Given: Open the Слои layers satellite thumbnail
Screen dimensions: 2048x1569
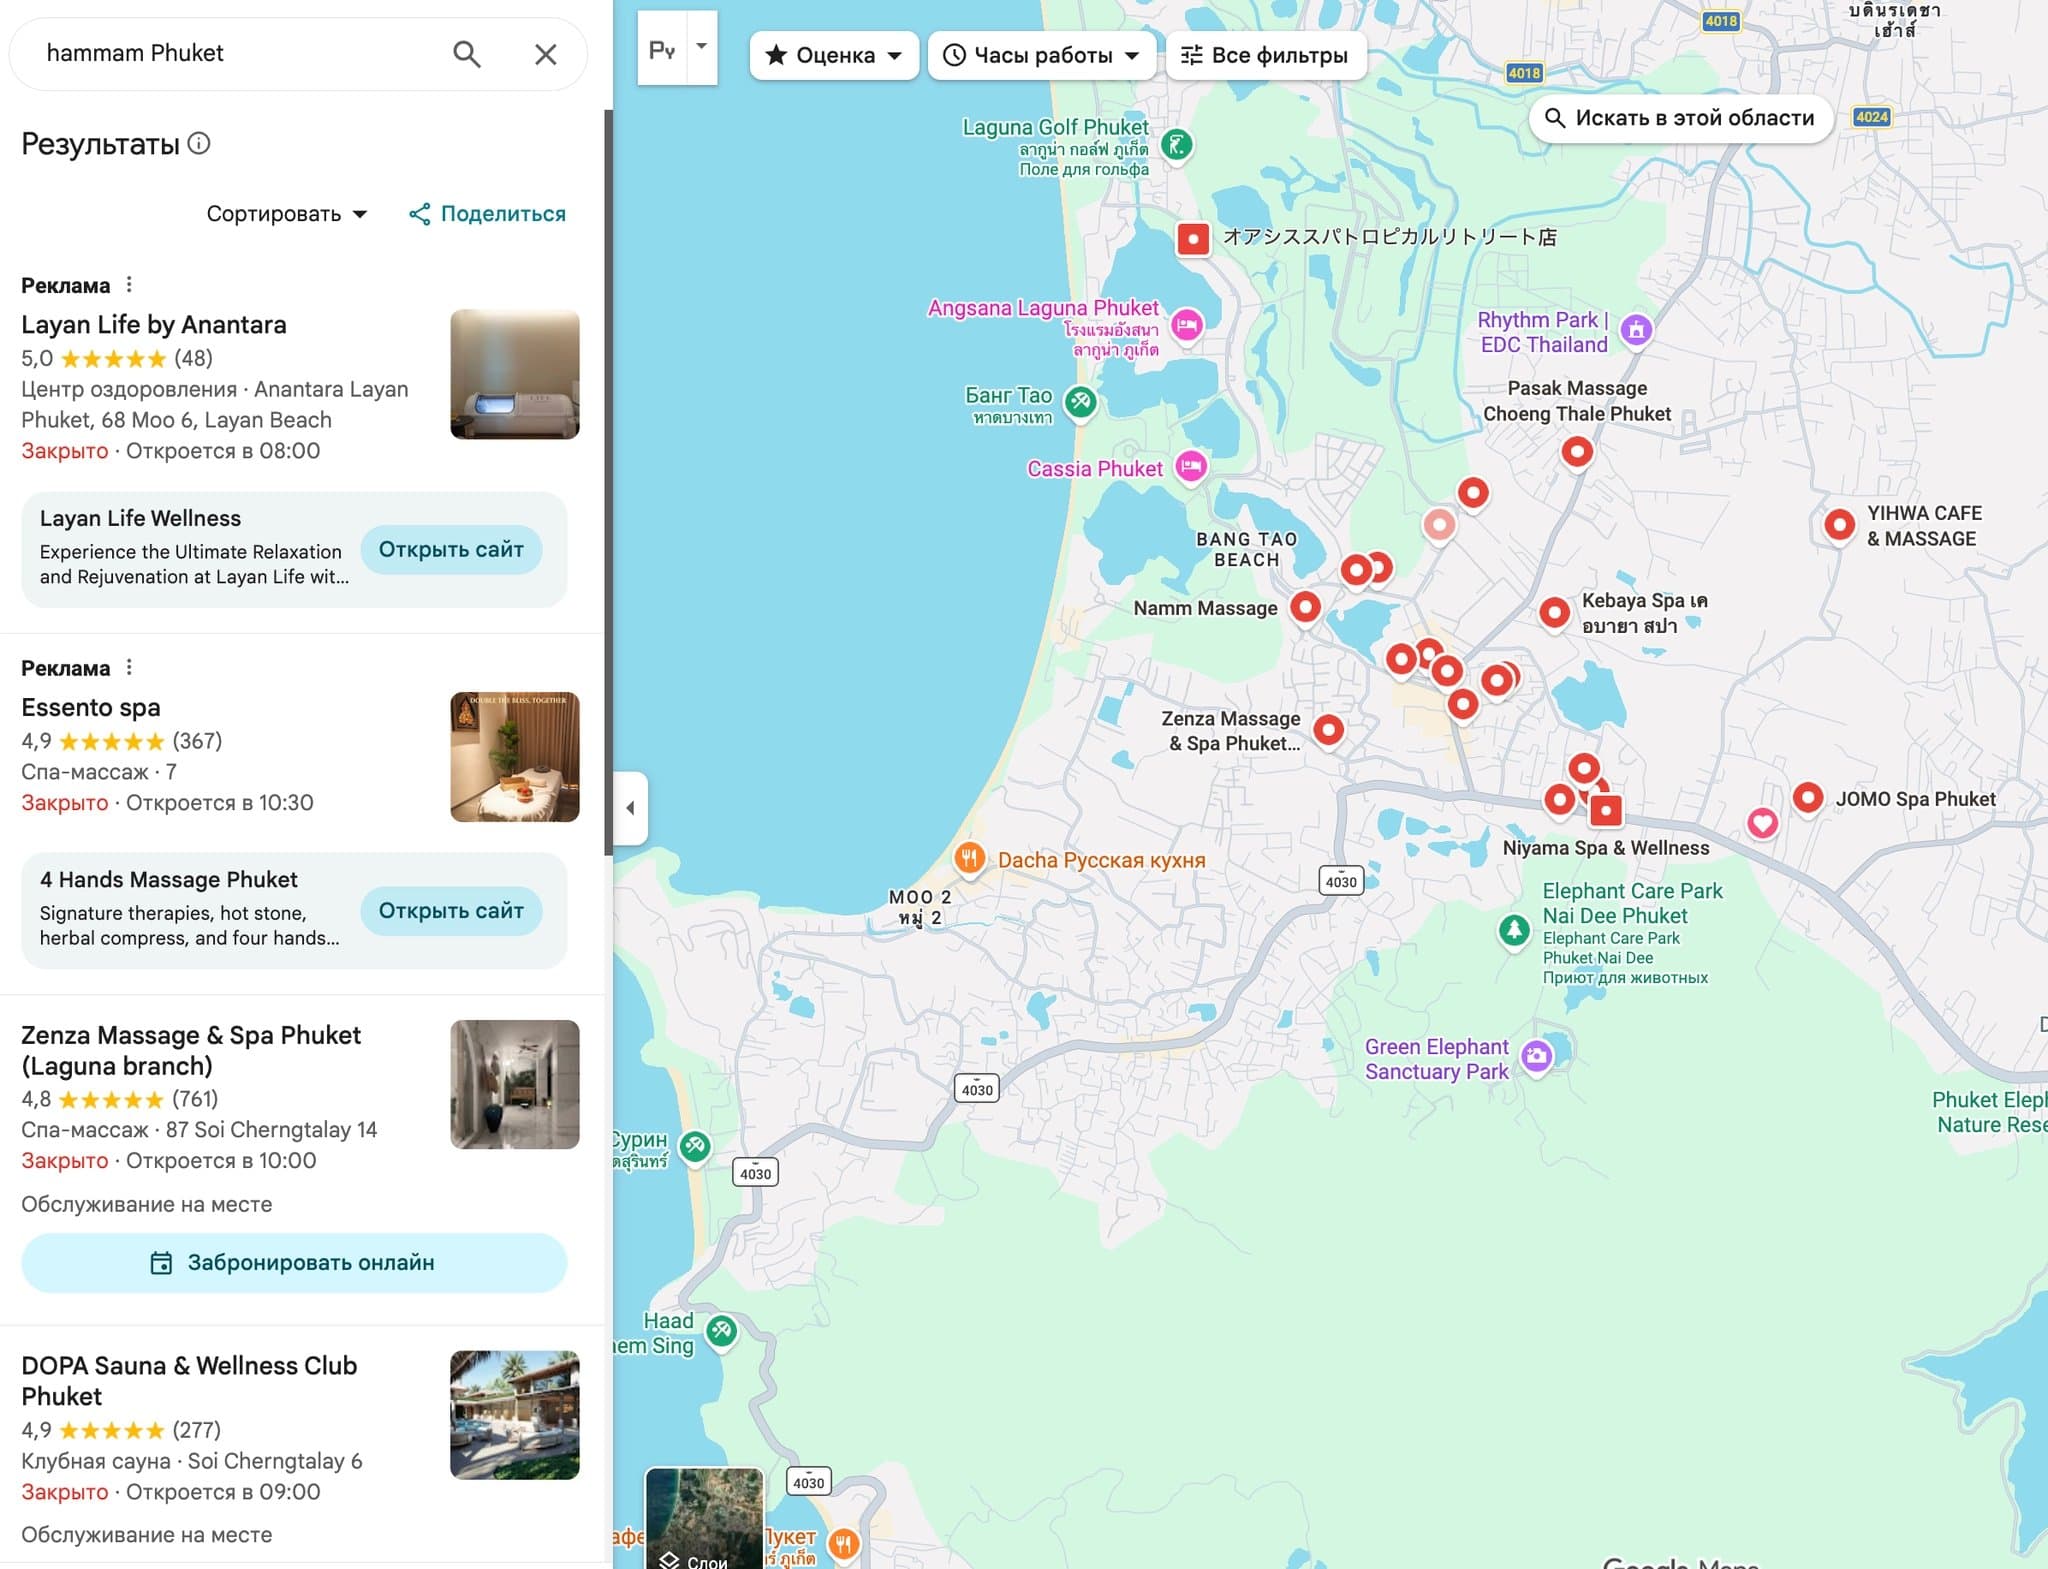Looking at the screenshot, I should point(705,1518).
